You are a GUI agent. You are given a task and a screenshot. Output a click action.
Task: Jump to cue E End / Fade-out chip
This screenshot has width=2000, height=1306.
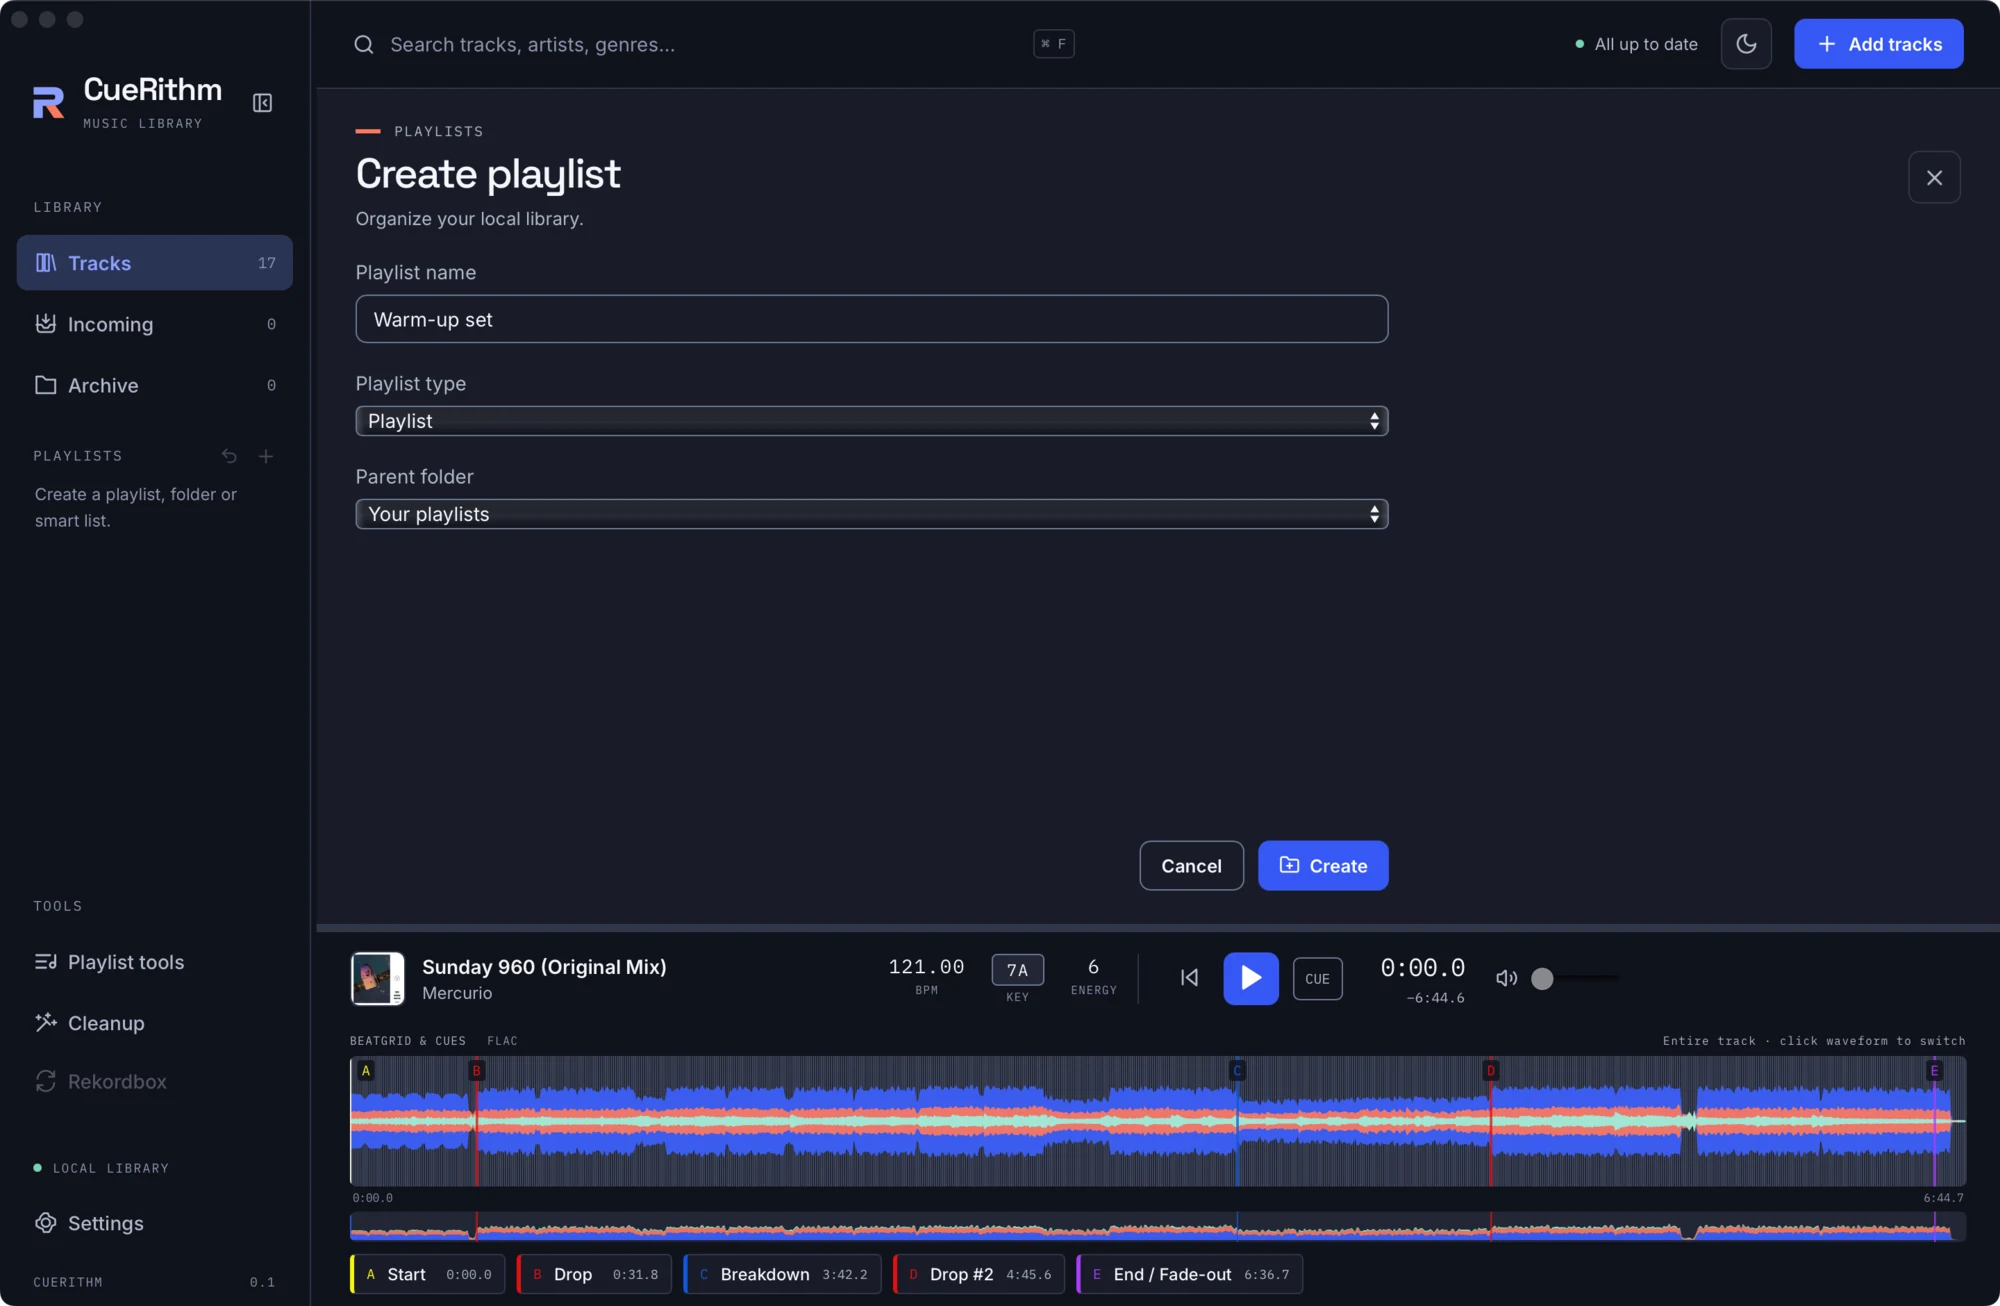tap(1189, 1275)
